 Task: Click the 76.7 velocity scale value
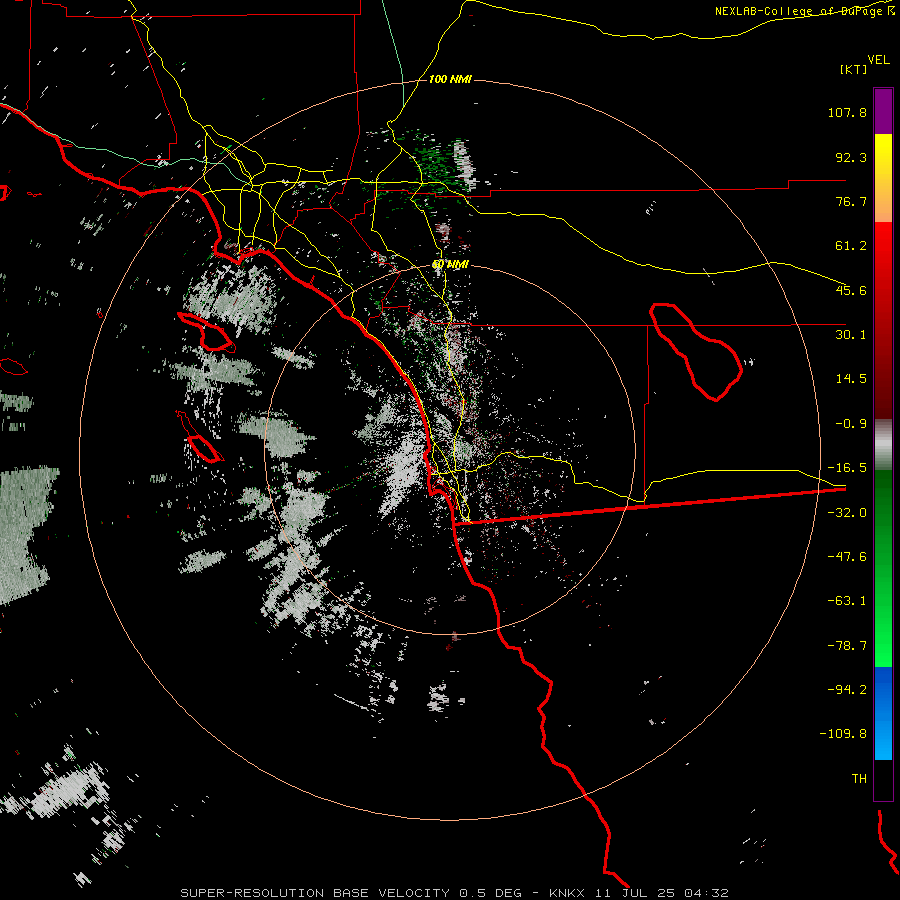(x=851, y=201)
